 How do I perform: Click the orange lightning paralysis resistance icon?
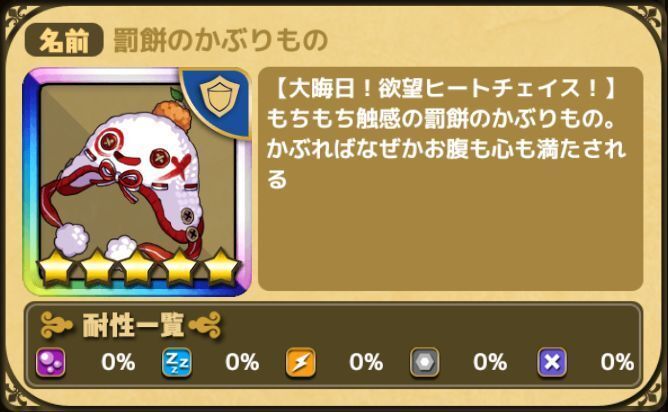(x=301, y=363)
